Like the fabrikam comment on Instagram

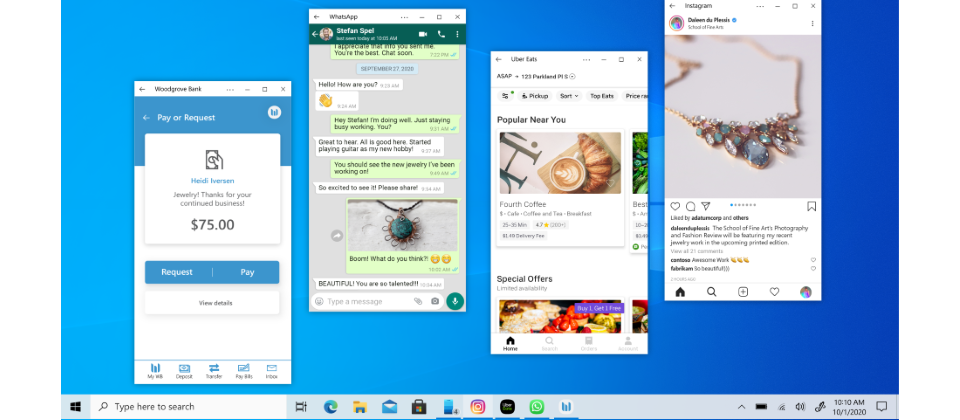[x=813, y=268]
